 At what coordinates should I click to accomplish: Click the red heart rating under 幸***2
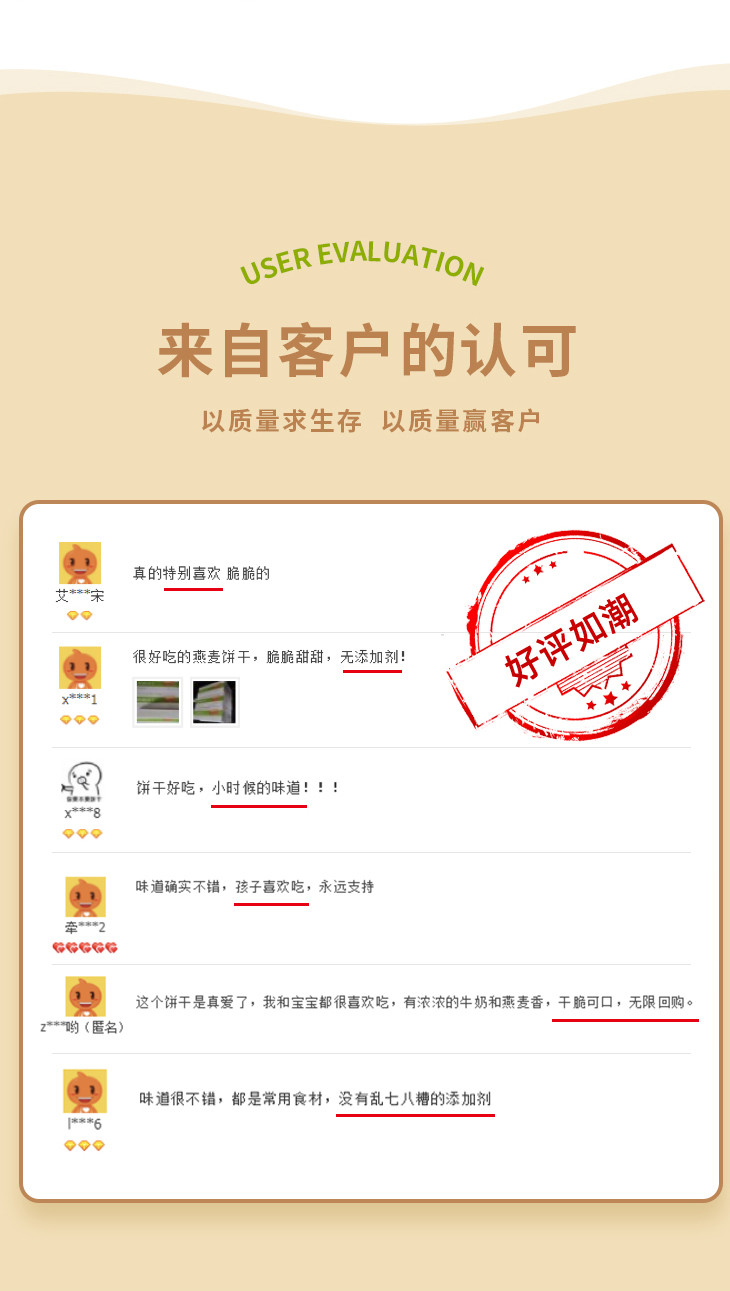tap(85, 947)
